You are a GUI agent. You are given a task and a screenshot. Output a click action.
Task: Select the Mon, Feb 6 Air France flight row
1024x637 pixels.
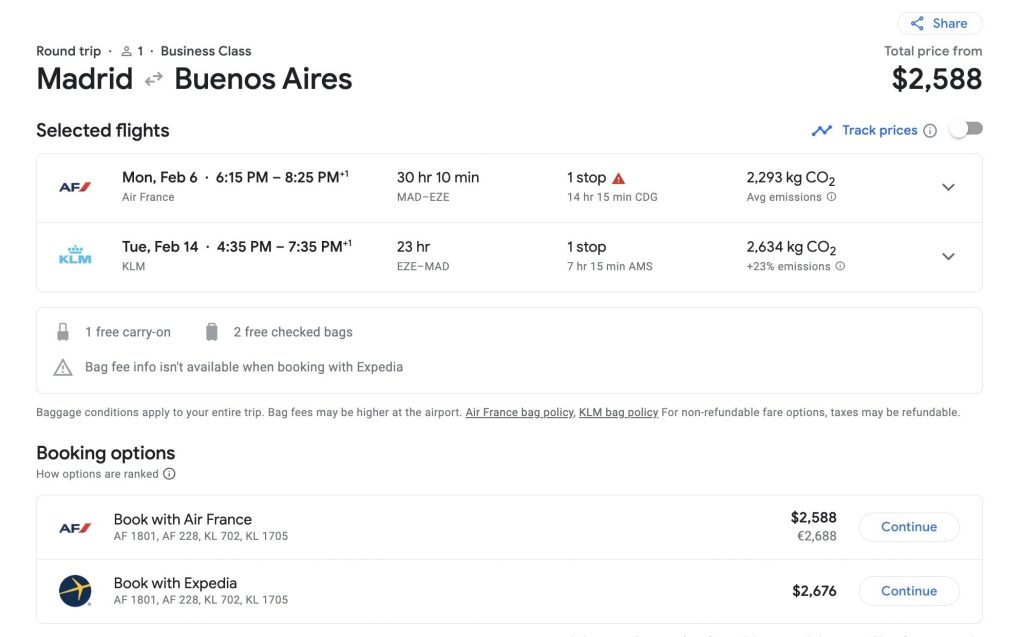[509, 188]
